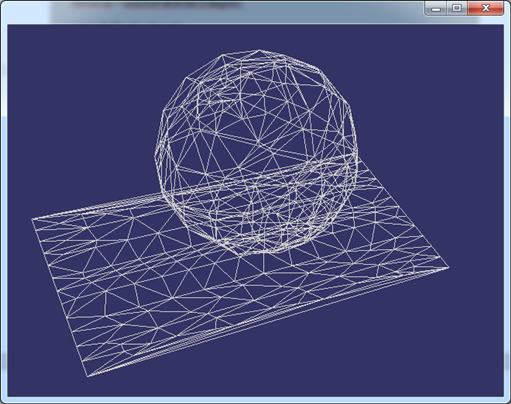Click the sphere's left silhouette edge
The image size is (511, 404).
(x=156, y=153)
